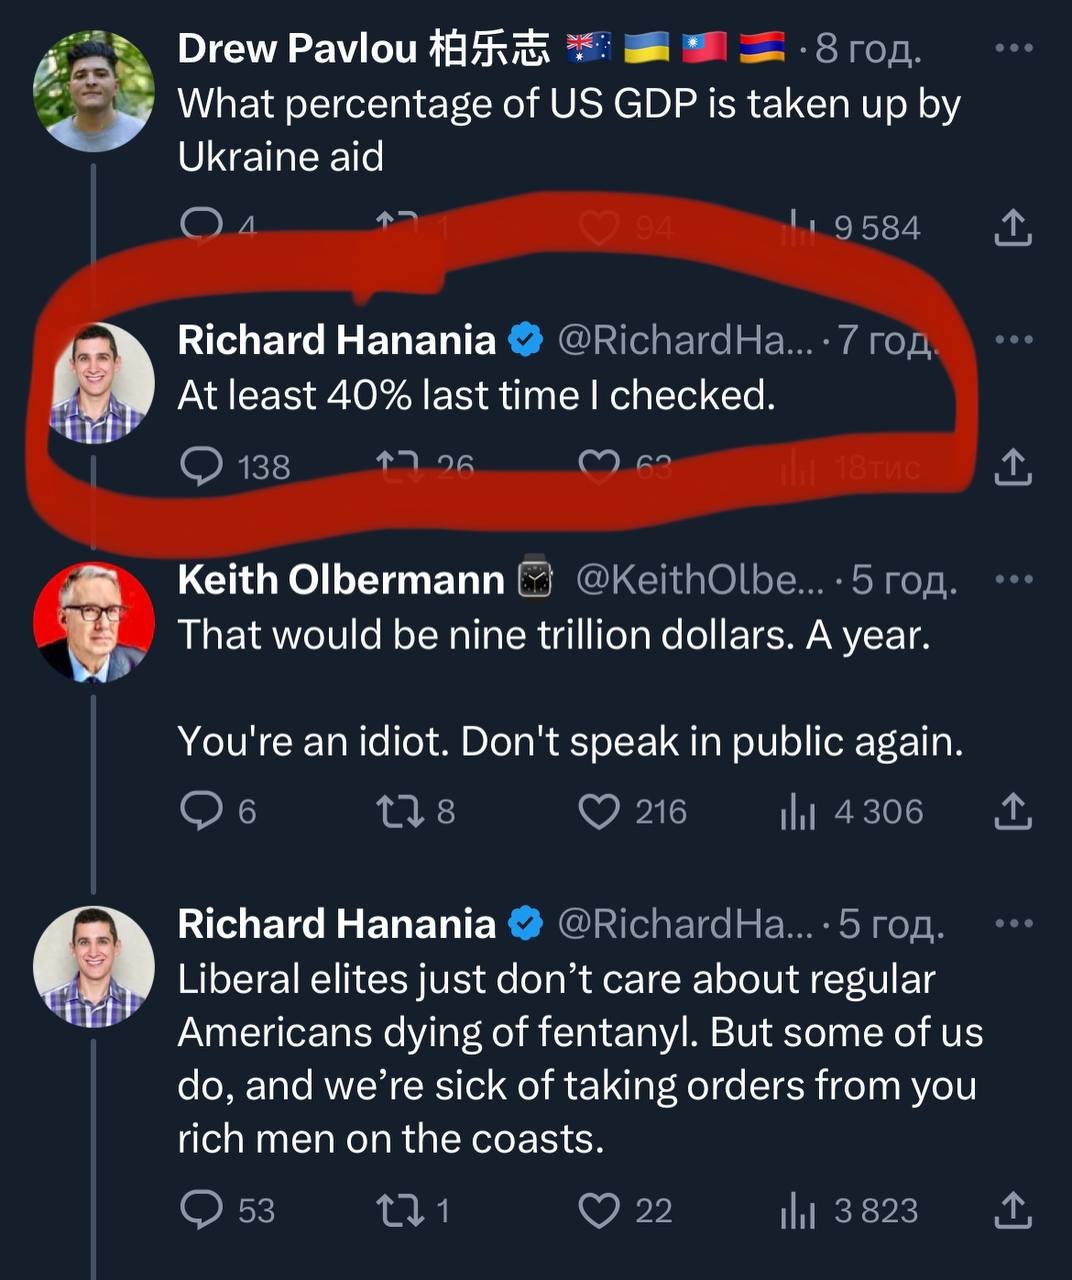Reply to Keith Olbermann's tweet

(x=201, y=811)
